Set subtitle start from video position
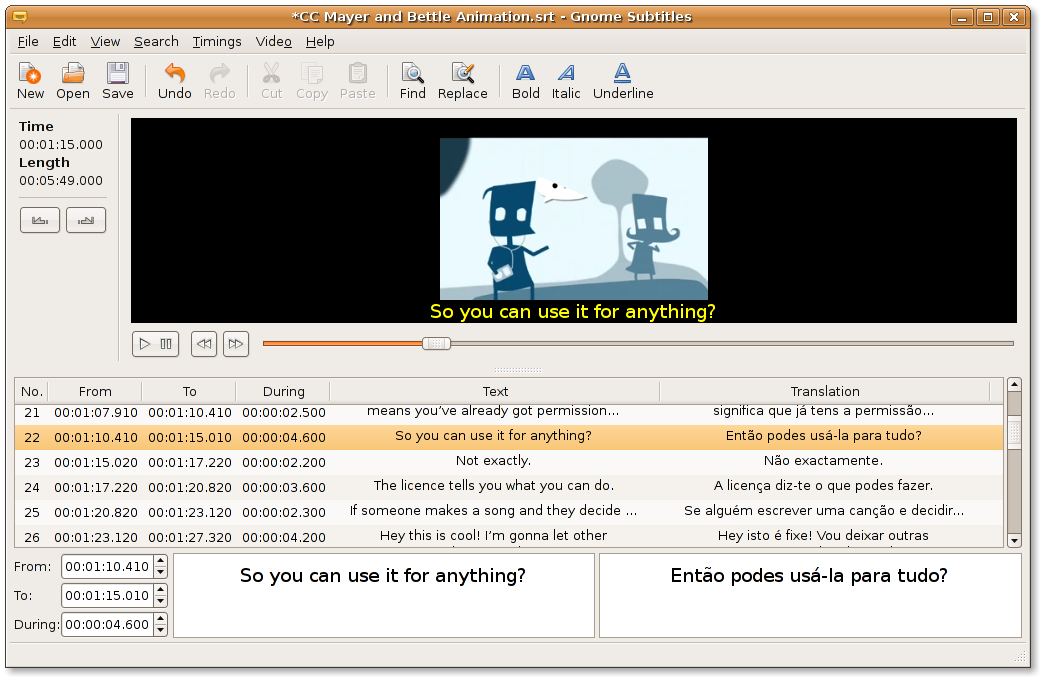The width and height of the screenshot is (1040, 677). (40, 220)
